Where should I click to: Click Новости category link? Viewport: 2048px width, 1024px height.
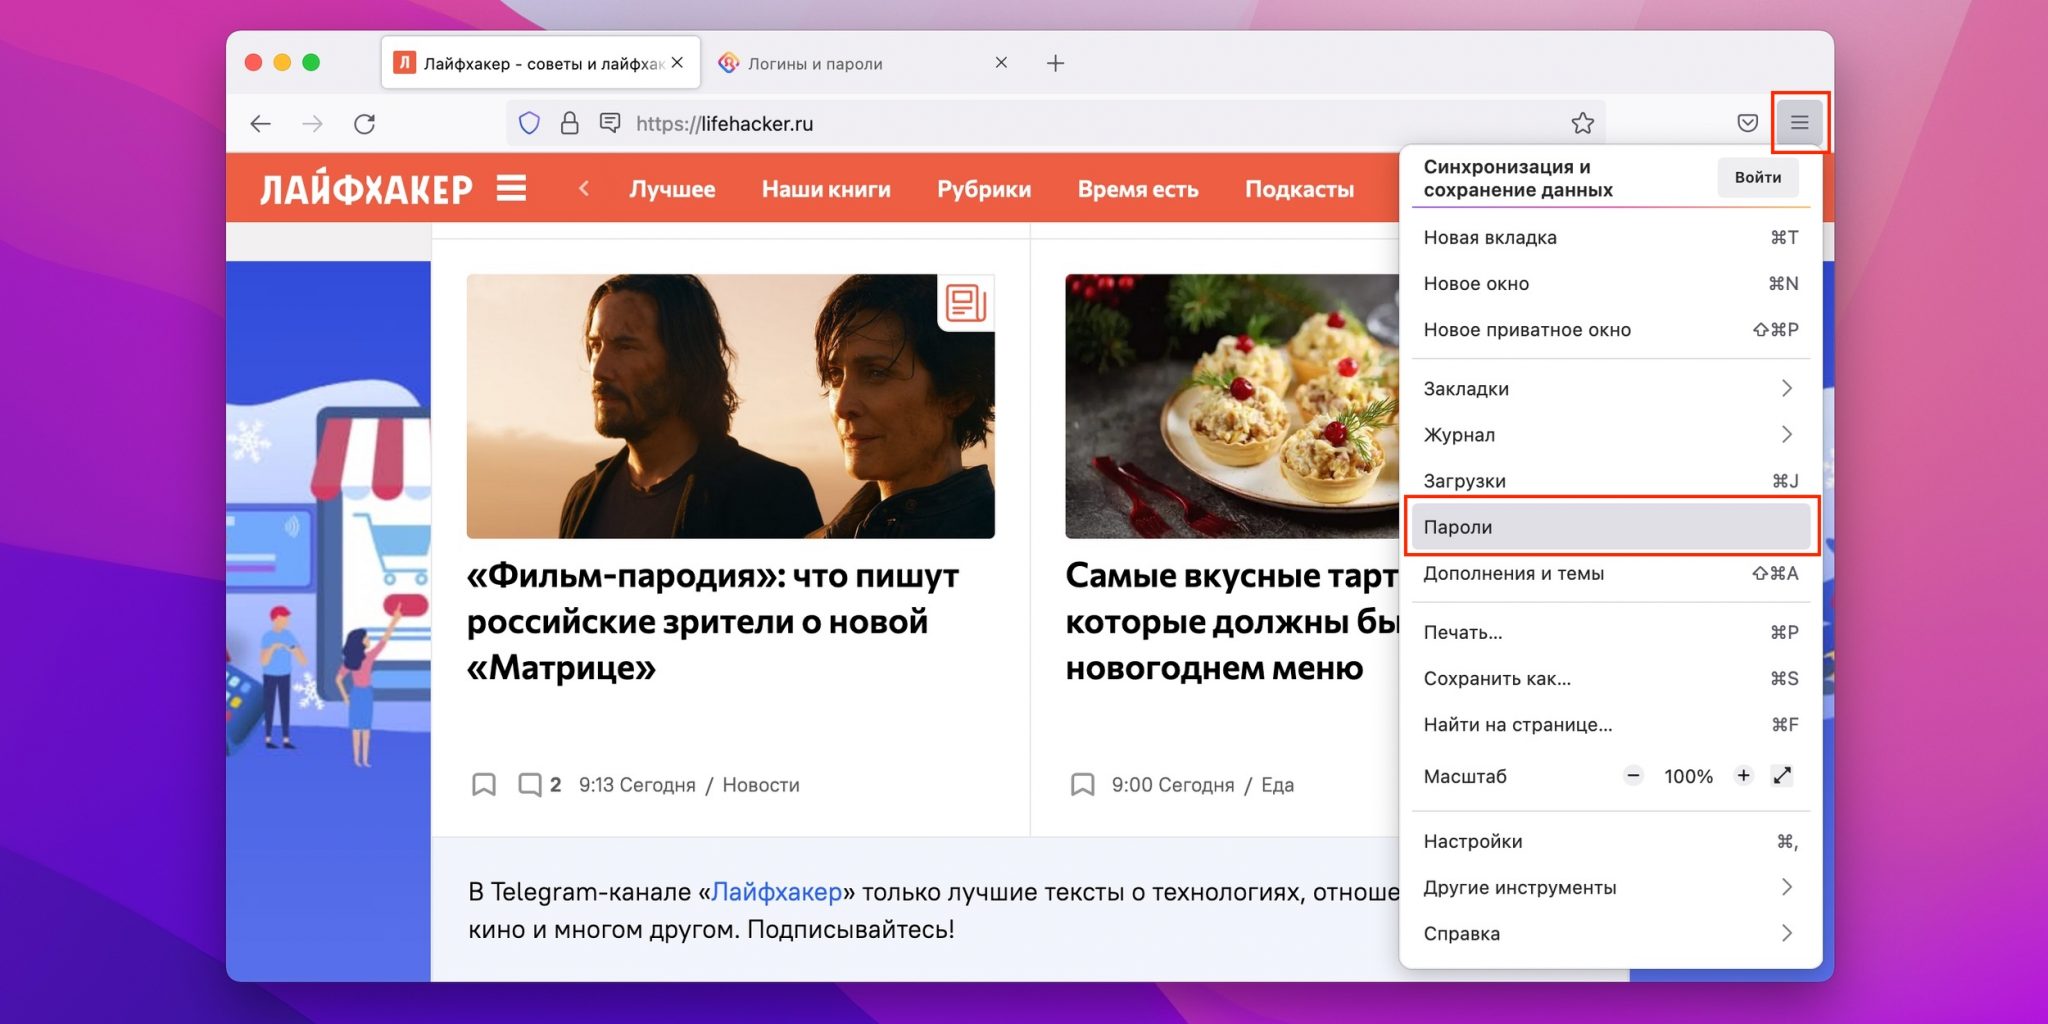coord(761,785)
